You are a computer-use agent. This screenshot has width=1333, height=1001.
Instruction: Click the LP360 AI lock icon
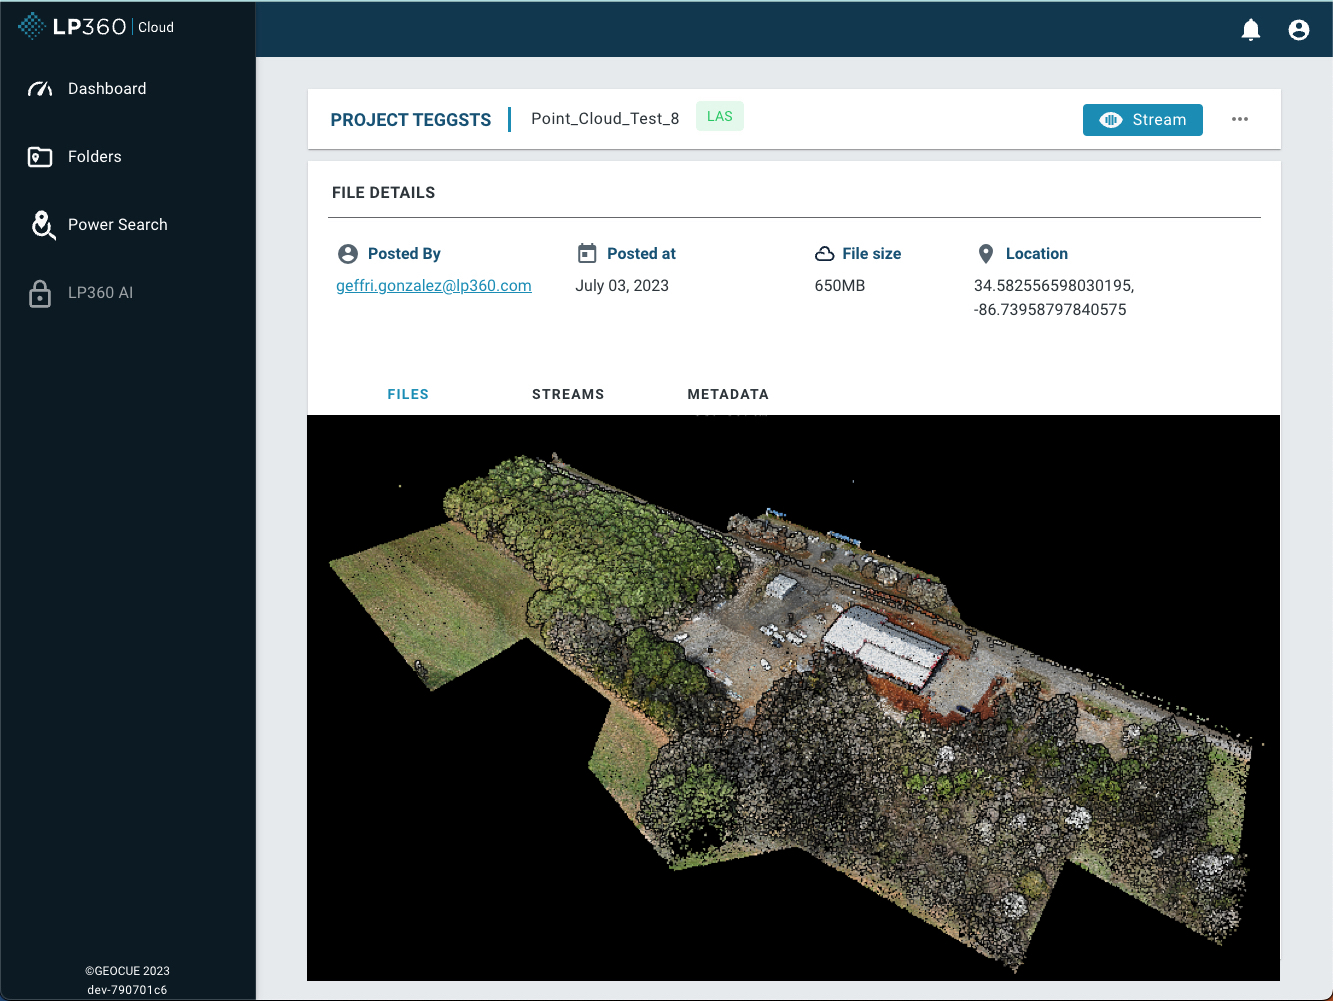coord(40,293)
